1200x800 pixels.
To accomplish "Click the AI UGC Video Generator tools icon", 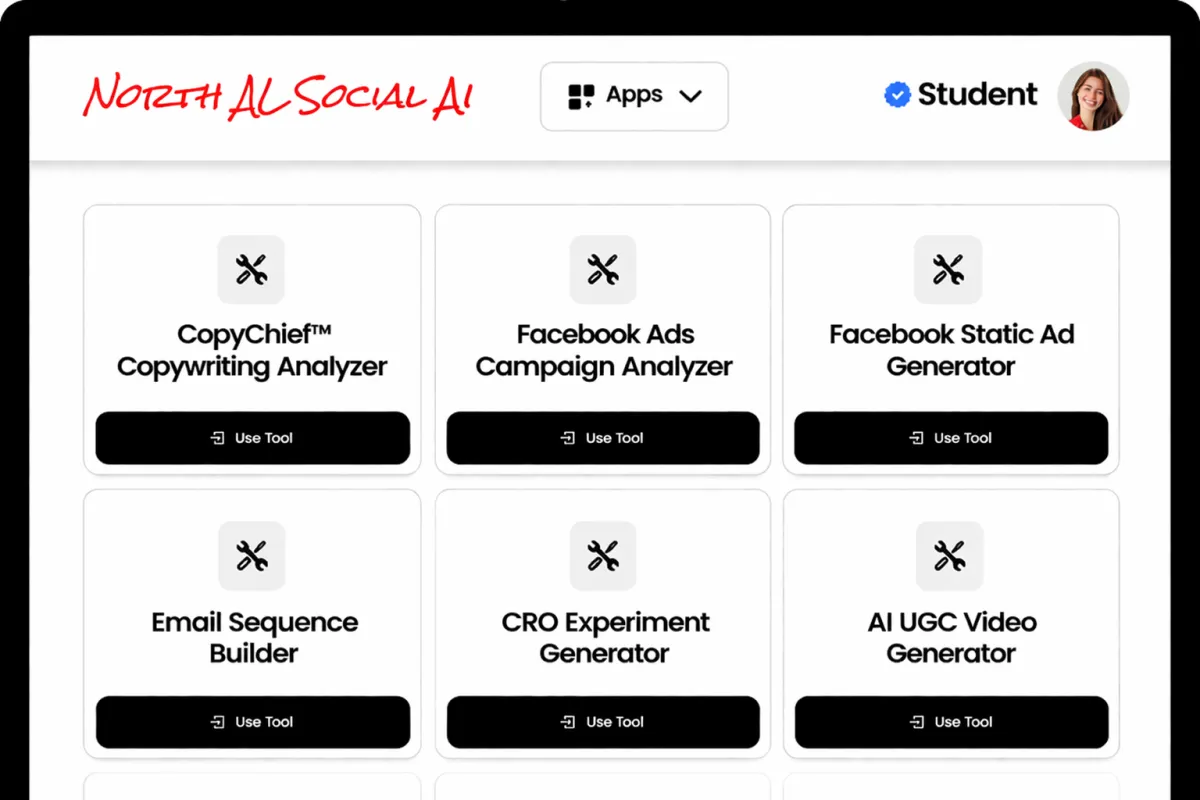I will 948,555.
